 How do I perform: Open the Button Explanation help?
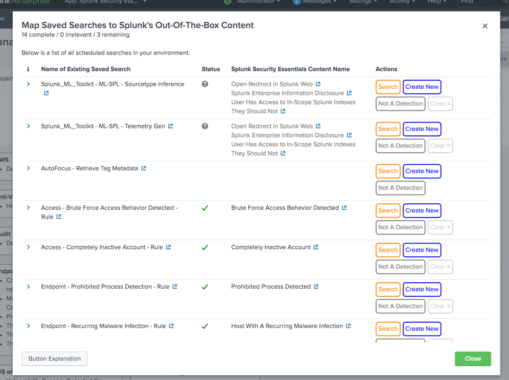coord(55,359)
